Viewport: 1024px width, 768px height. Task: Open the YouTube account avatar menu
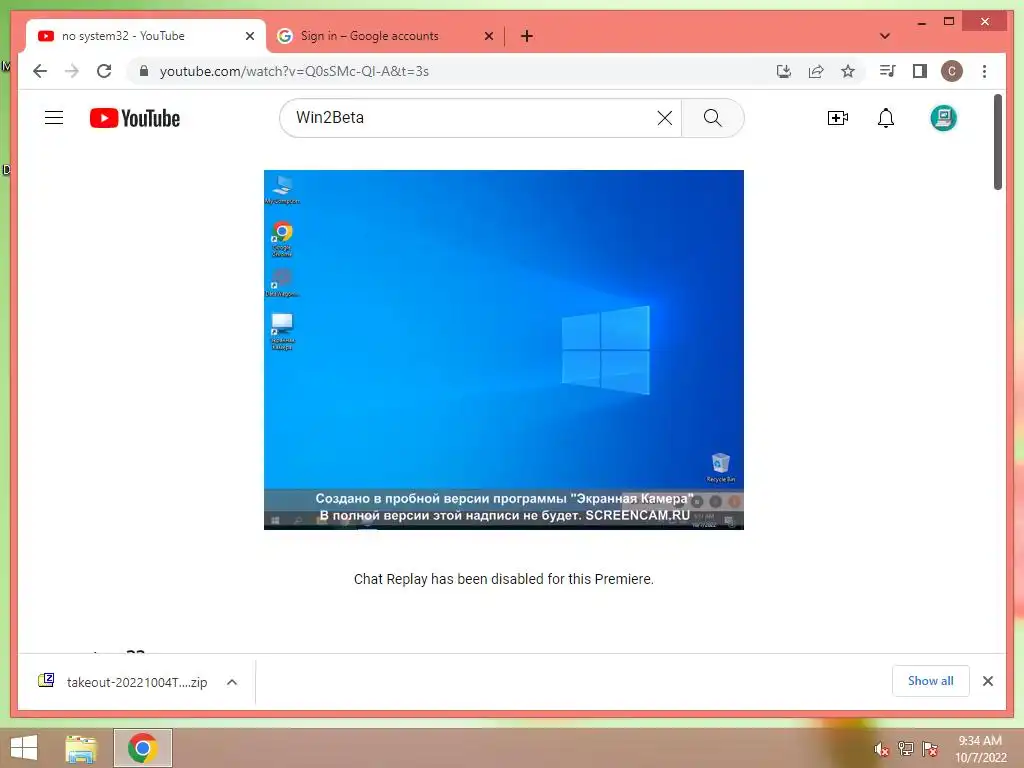(x=943, y=118)
